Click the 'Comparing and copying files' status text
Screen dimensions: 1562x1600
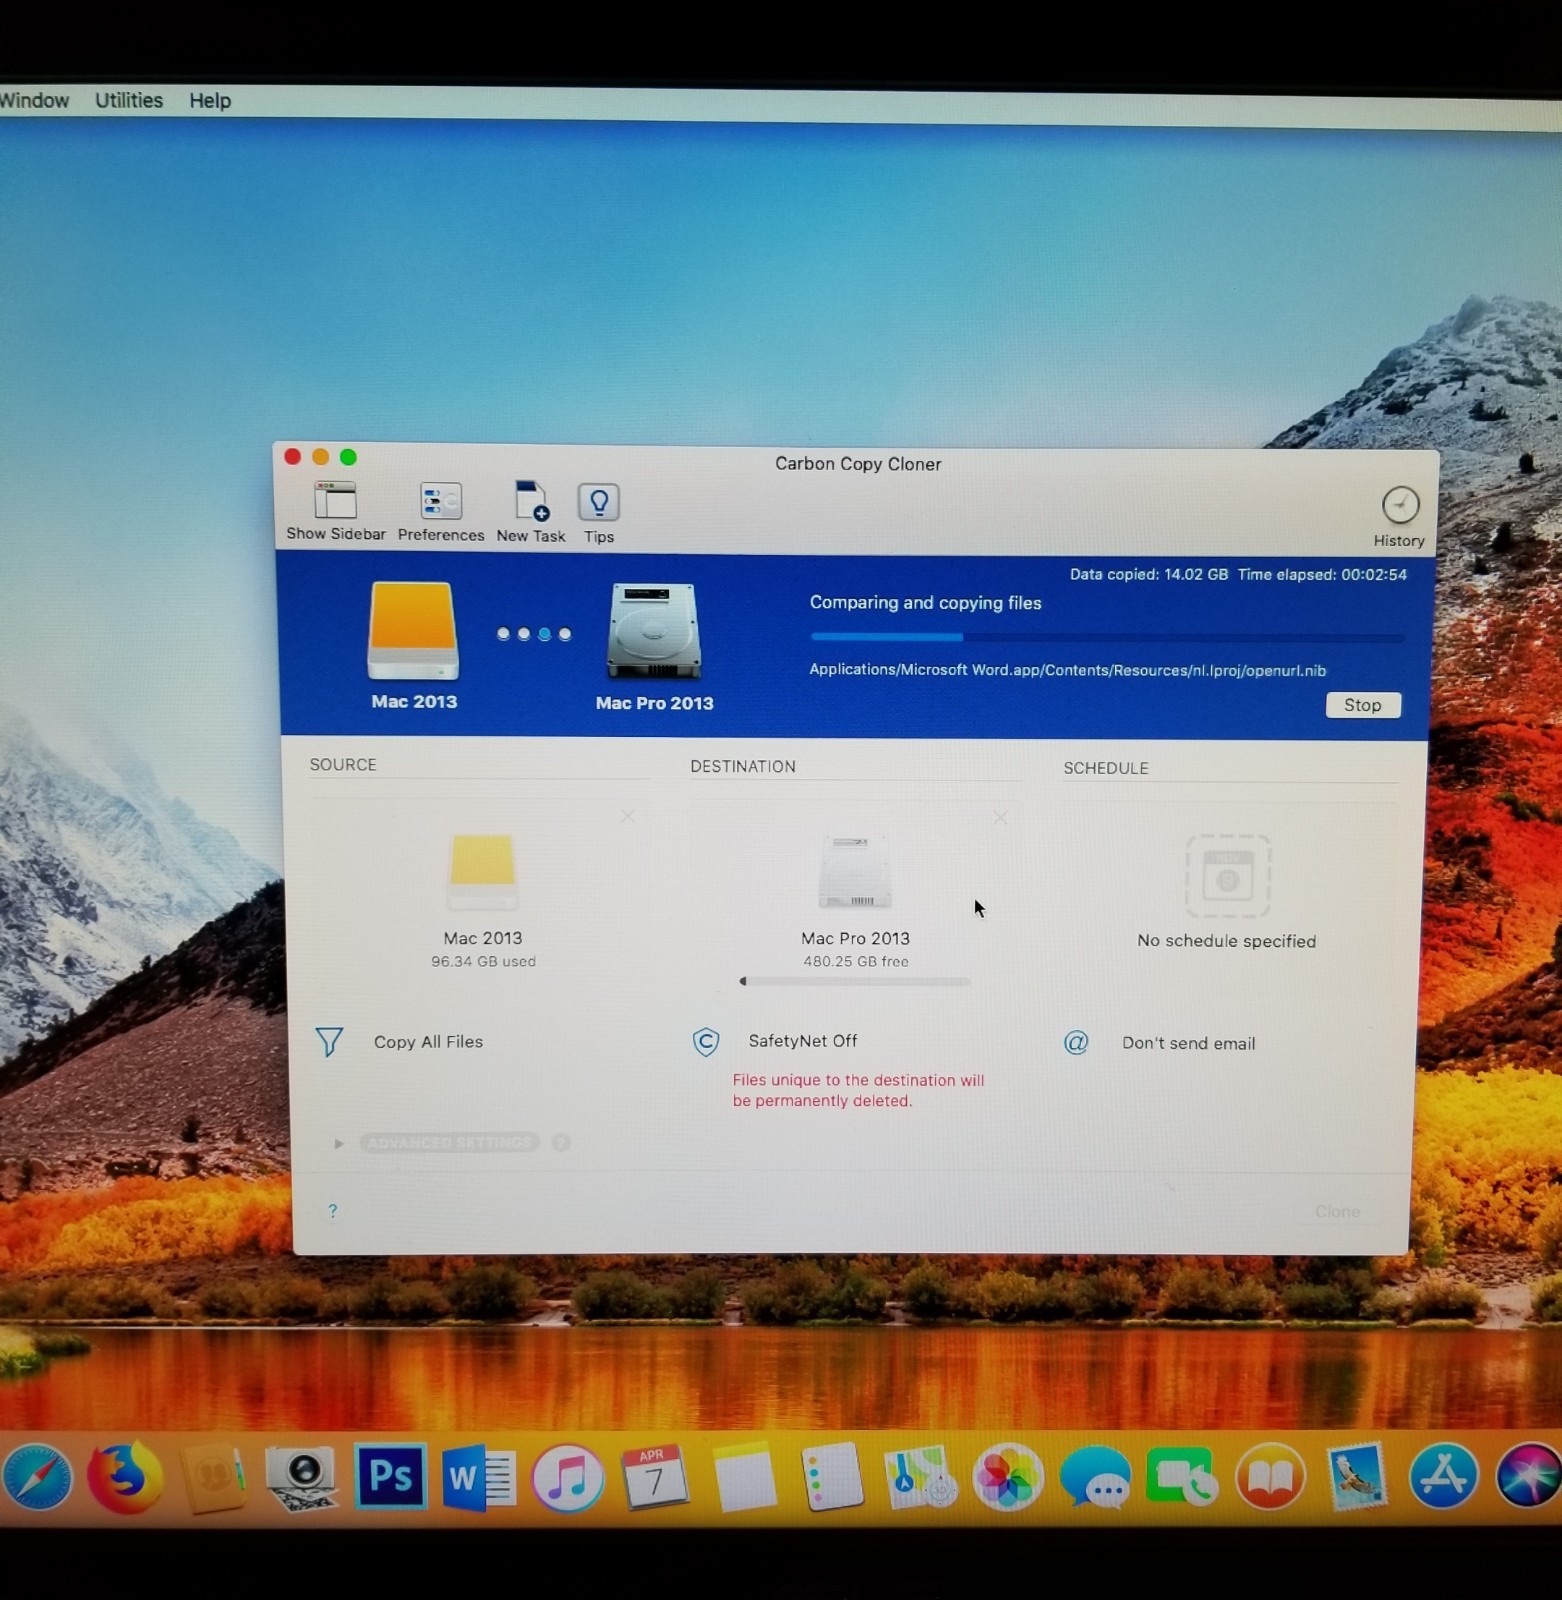click(x=925, y=603)
